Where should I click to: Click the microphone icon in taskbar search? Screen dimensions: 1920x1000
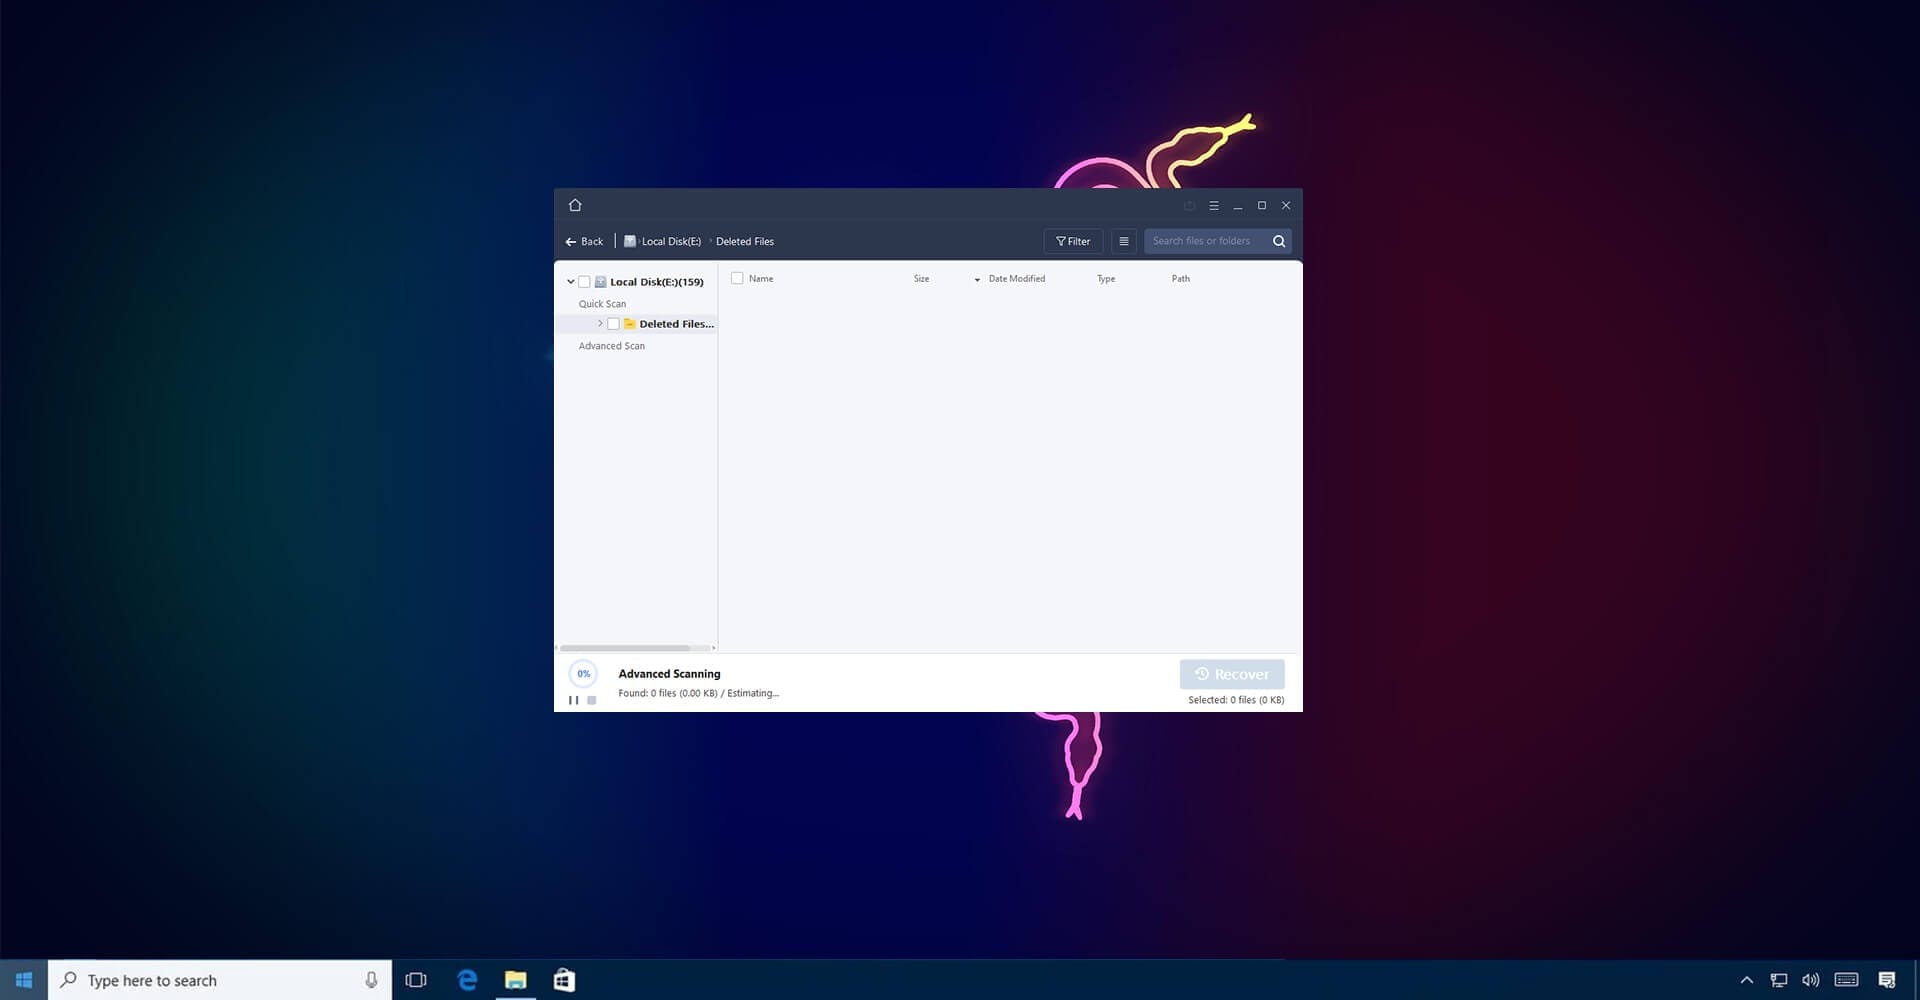tap(371, 980)
